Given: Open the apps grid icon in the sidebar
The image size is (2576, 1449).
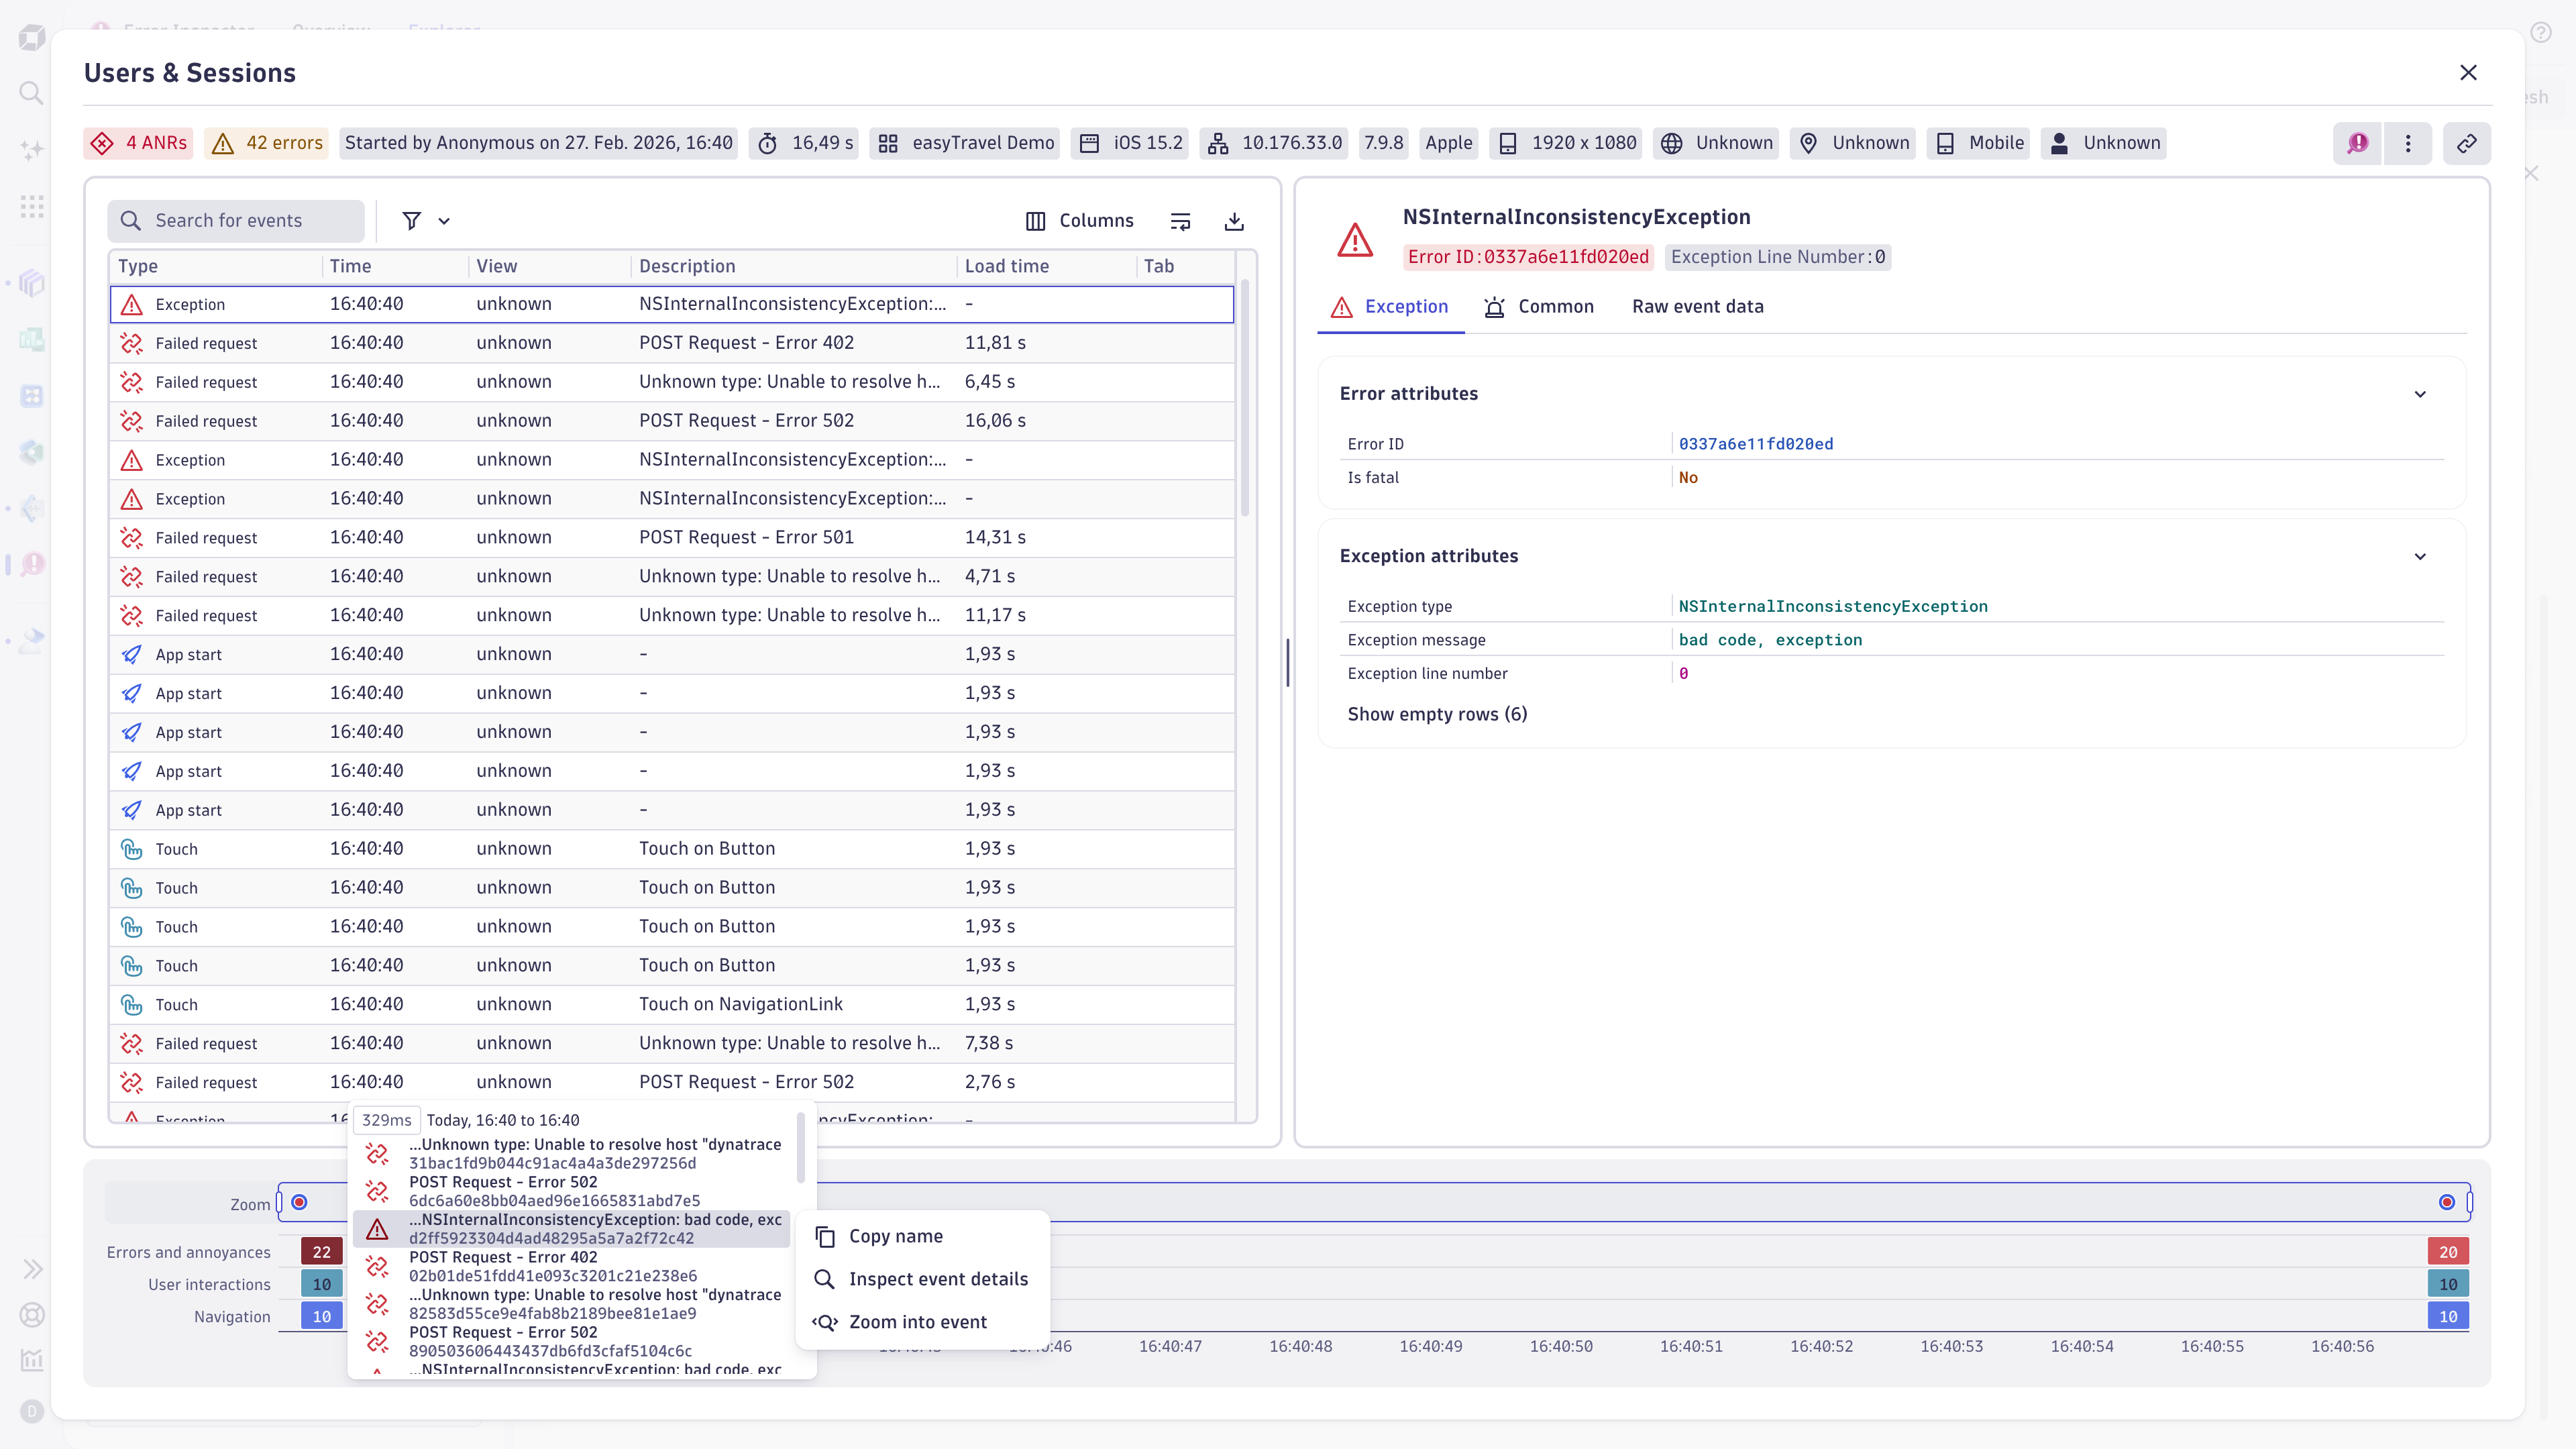Looking at the screenshot, I should point(31,206).
